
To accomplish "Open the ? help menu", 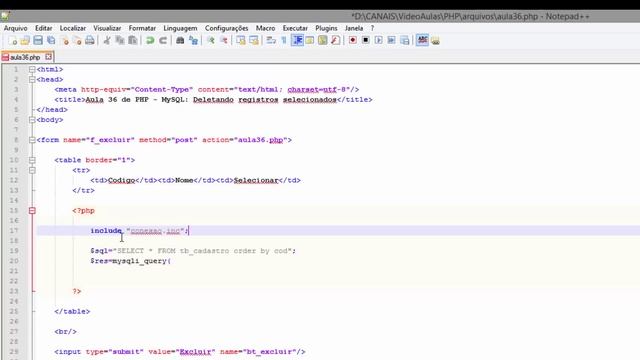I will click(372, 28).
